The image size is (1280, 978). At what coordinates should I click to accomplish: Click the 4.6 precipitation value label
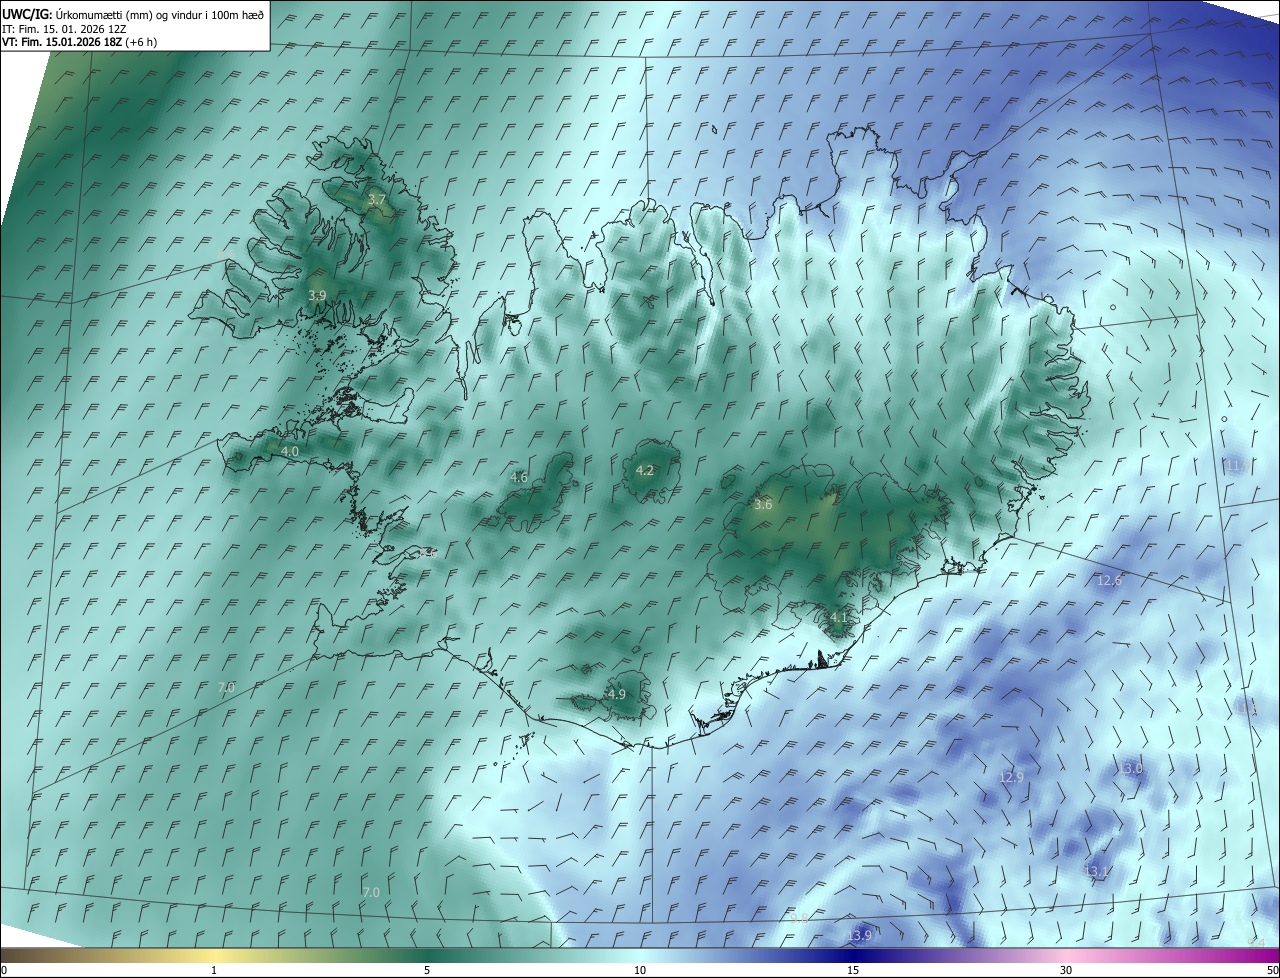[x=519, y=478]
